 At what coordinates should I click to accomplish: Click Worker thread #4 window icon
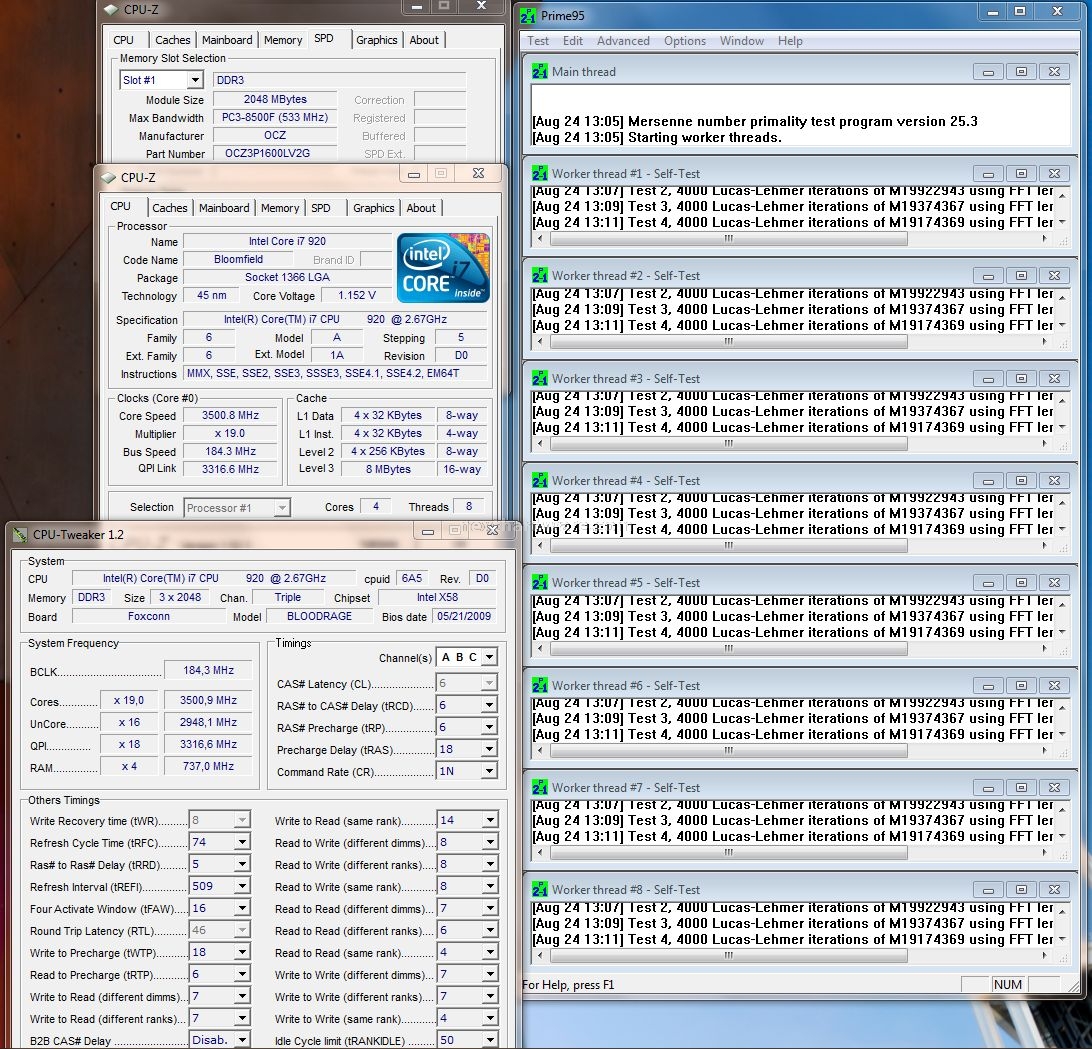[540, 481]
